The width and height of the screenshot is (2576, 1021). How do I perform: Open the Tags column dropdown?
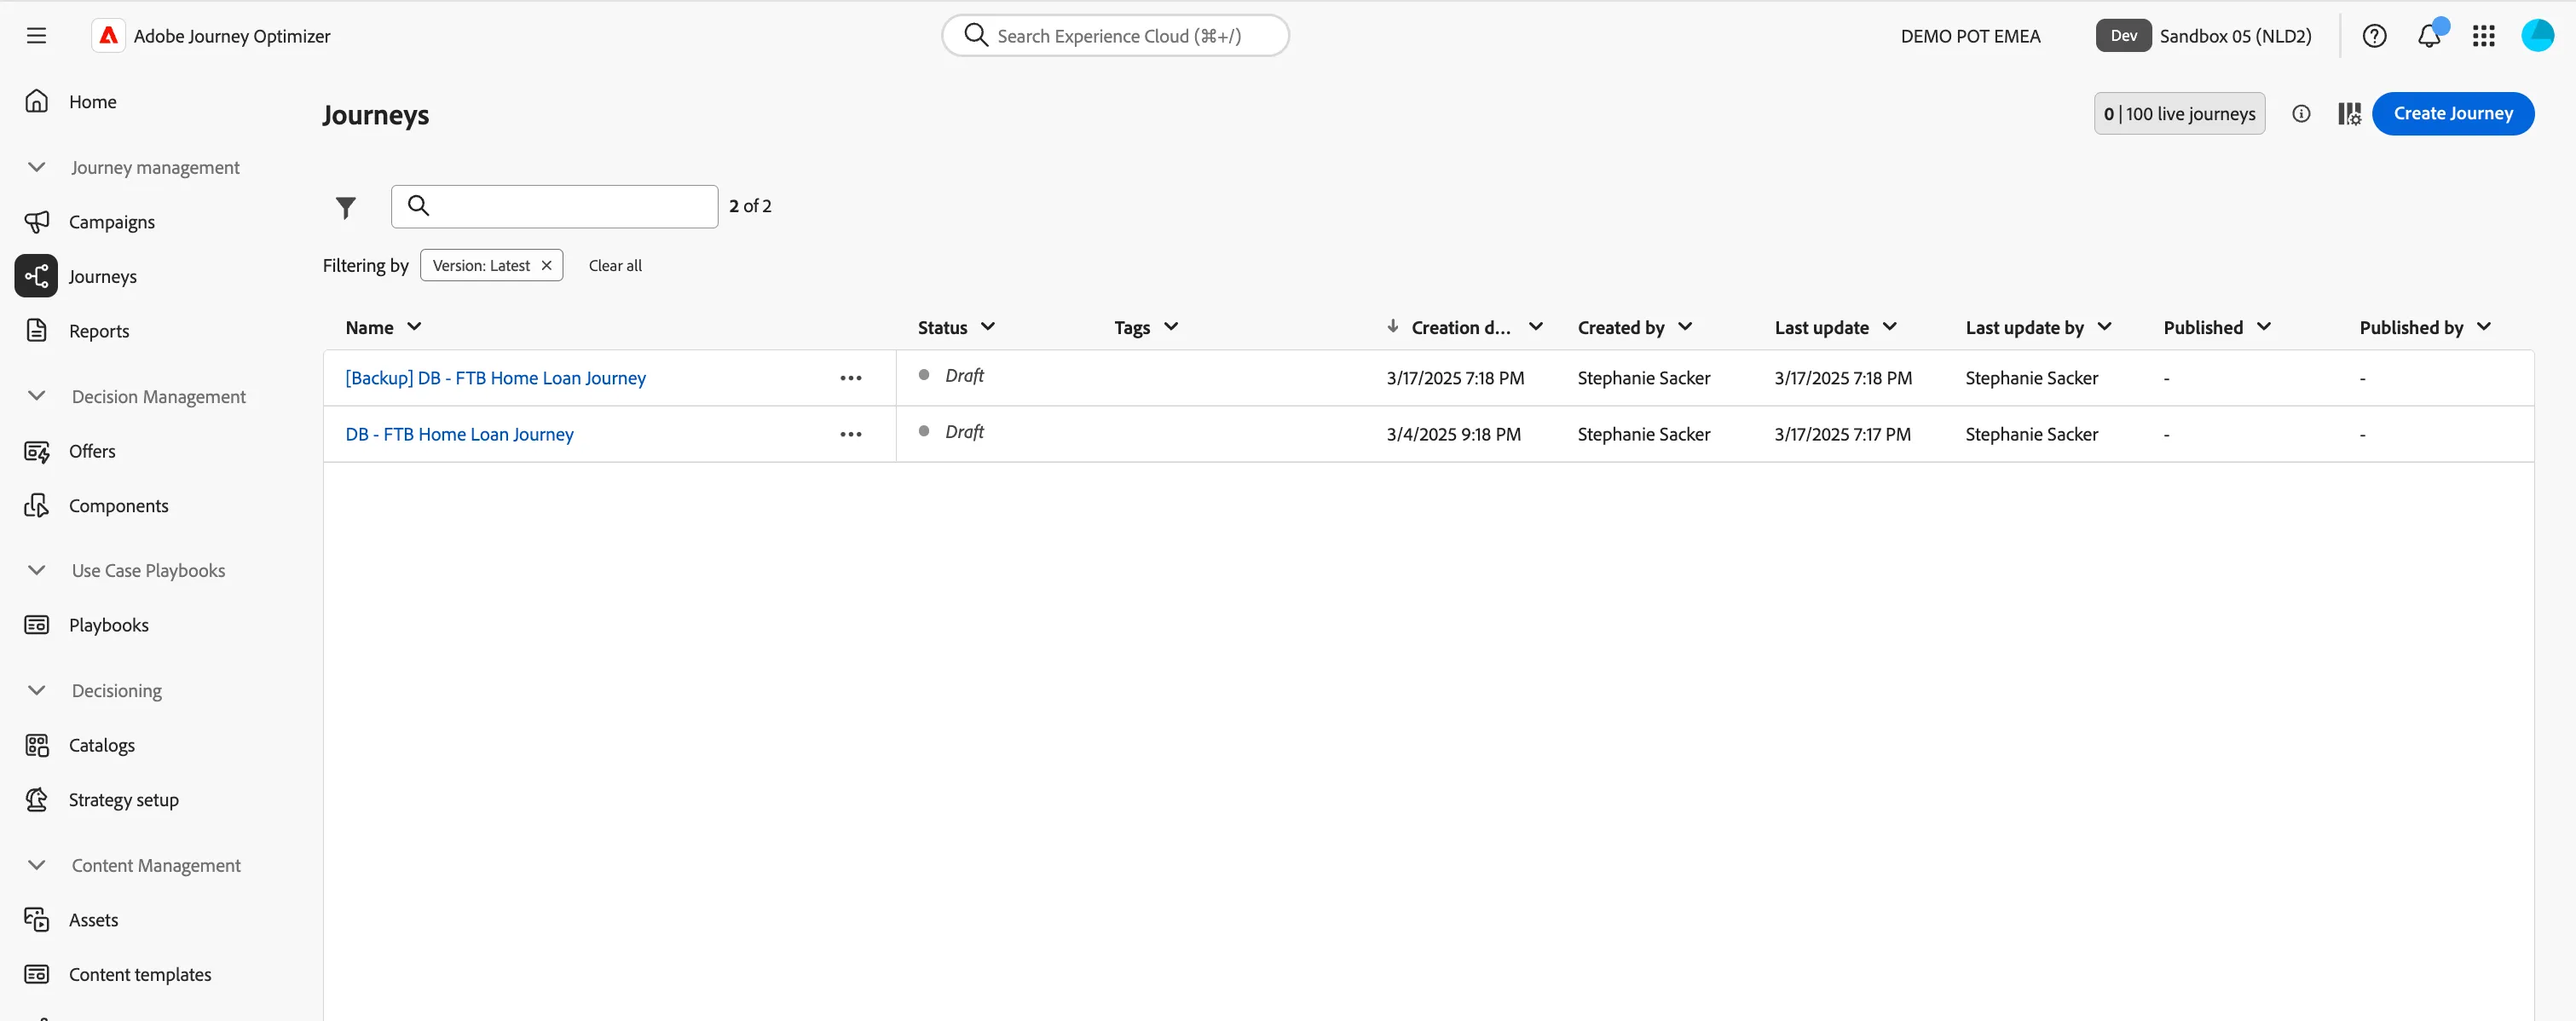[1171, 327]
